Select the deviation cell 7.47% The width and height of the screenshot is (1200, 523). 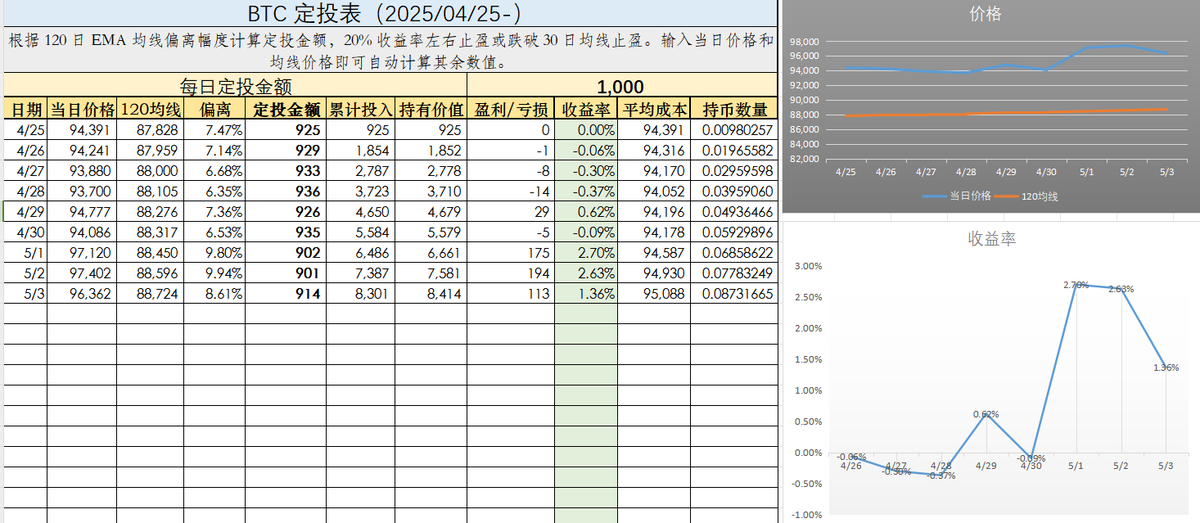point(215,130)
